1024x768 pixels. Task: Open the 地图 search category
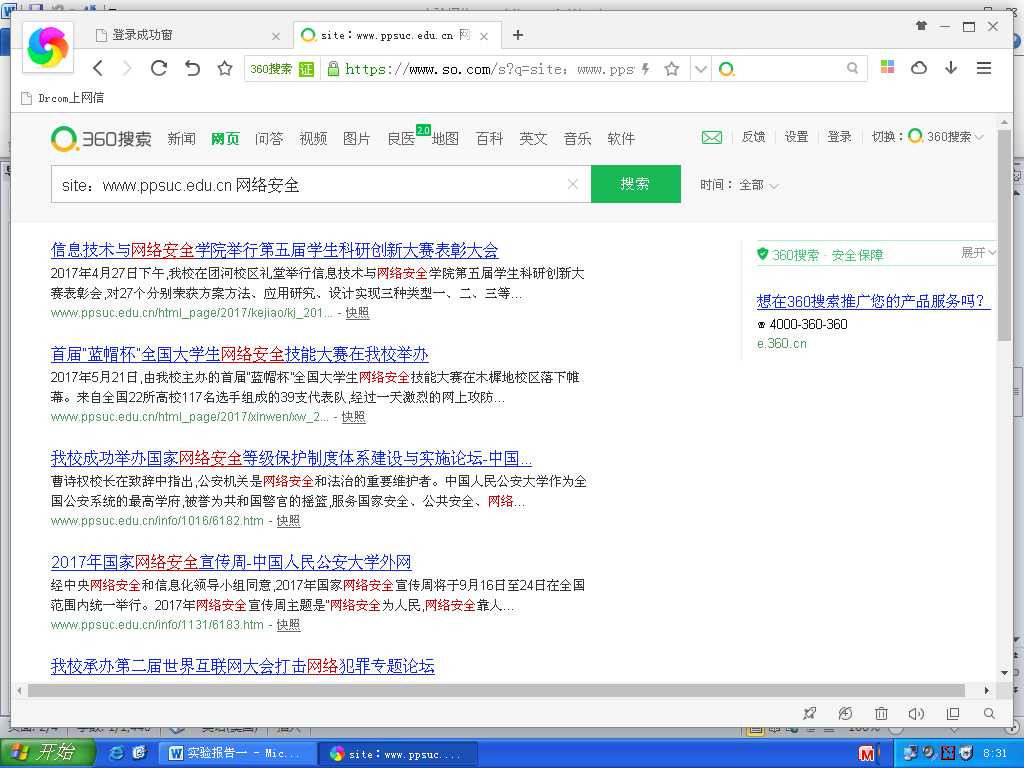[x=445, y=138]
